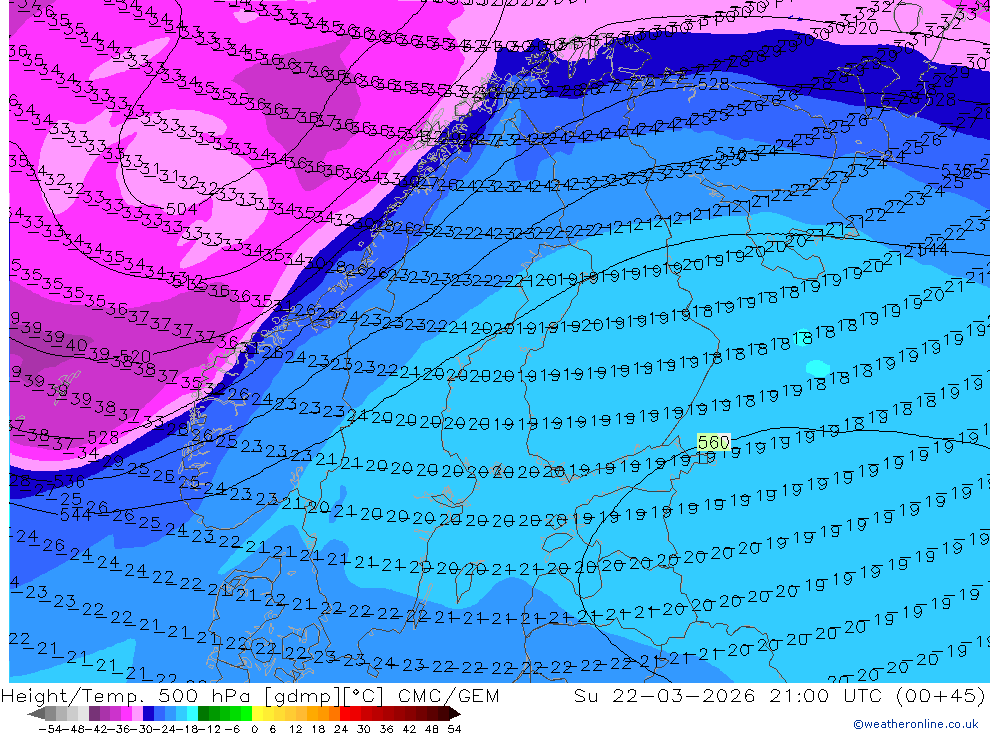The width and height of the screenshot is (1000, 733).
Task: Click the cyan legend swatch near -18
Action: (x=192, y=713)
